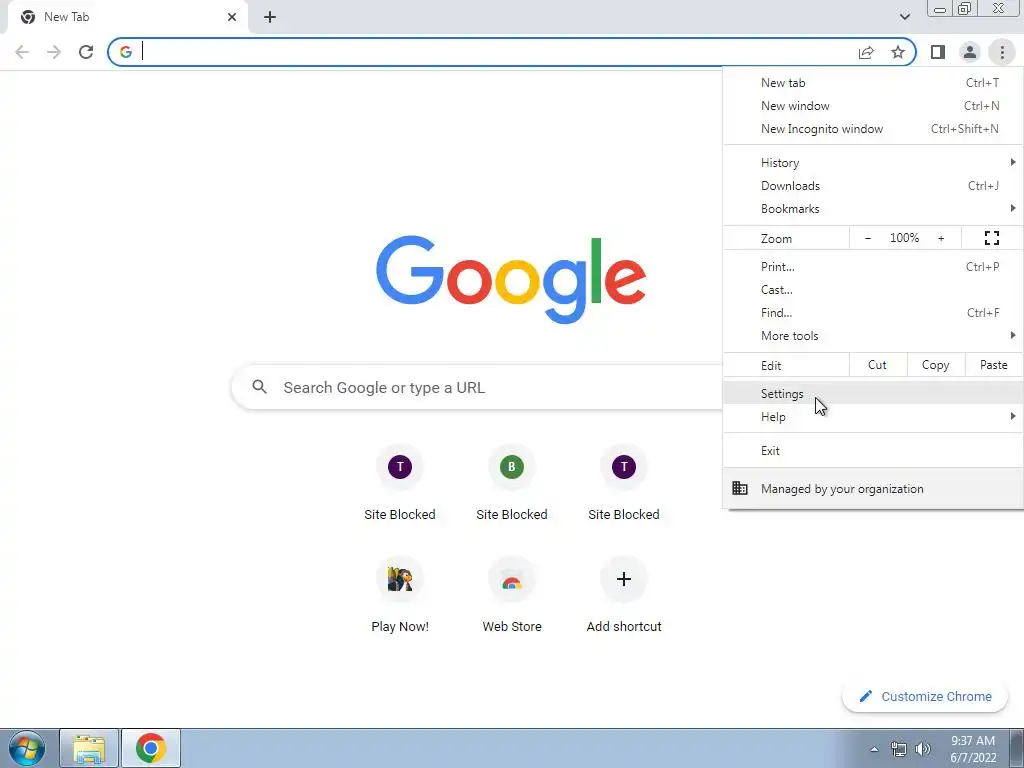Screen dimensions: 1024x768
Task: Click the Customize Chrome button
Action: (925, 697)
